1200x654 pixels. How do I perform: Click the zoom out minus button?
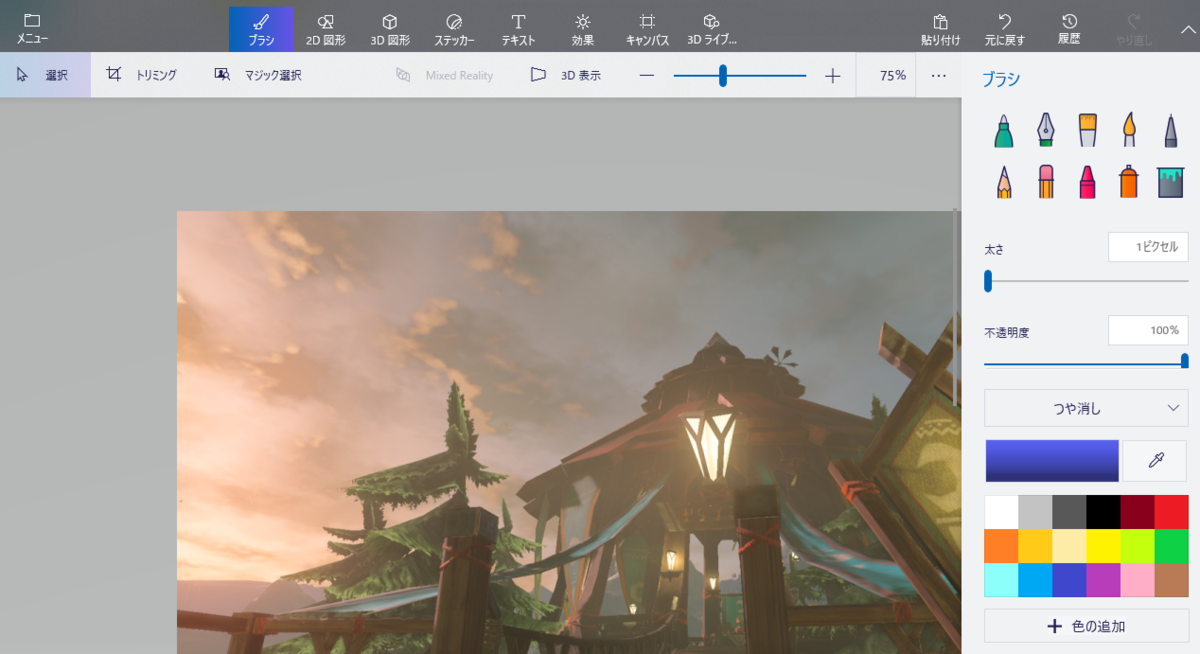pyautogui.click(x=647, y=75)
